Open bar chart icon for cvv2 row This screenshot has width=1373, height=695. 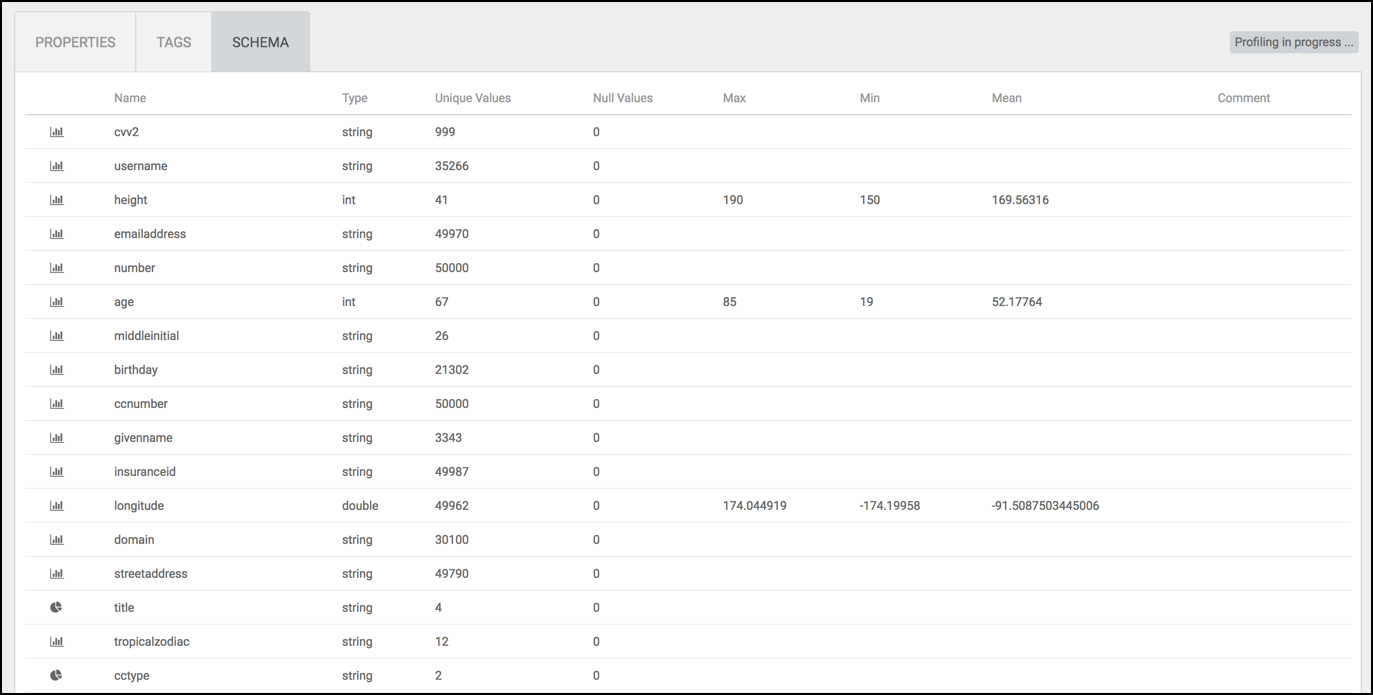[x=57, y=132]
